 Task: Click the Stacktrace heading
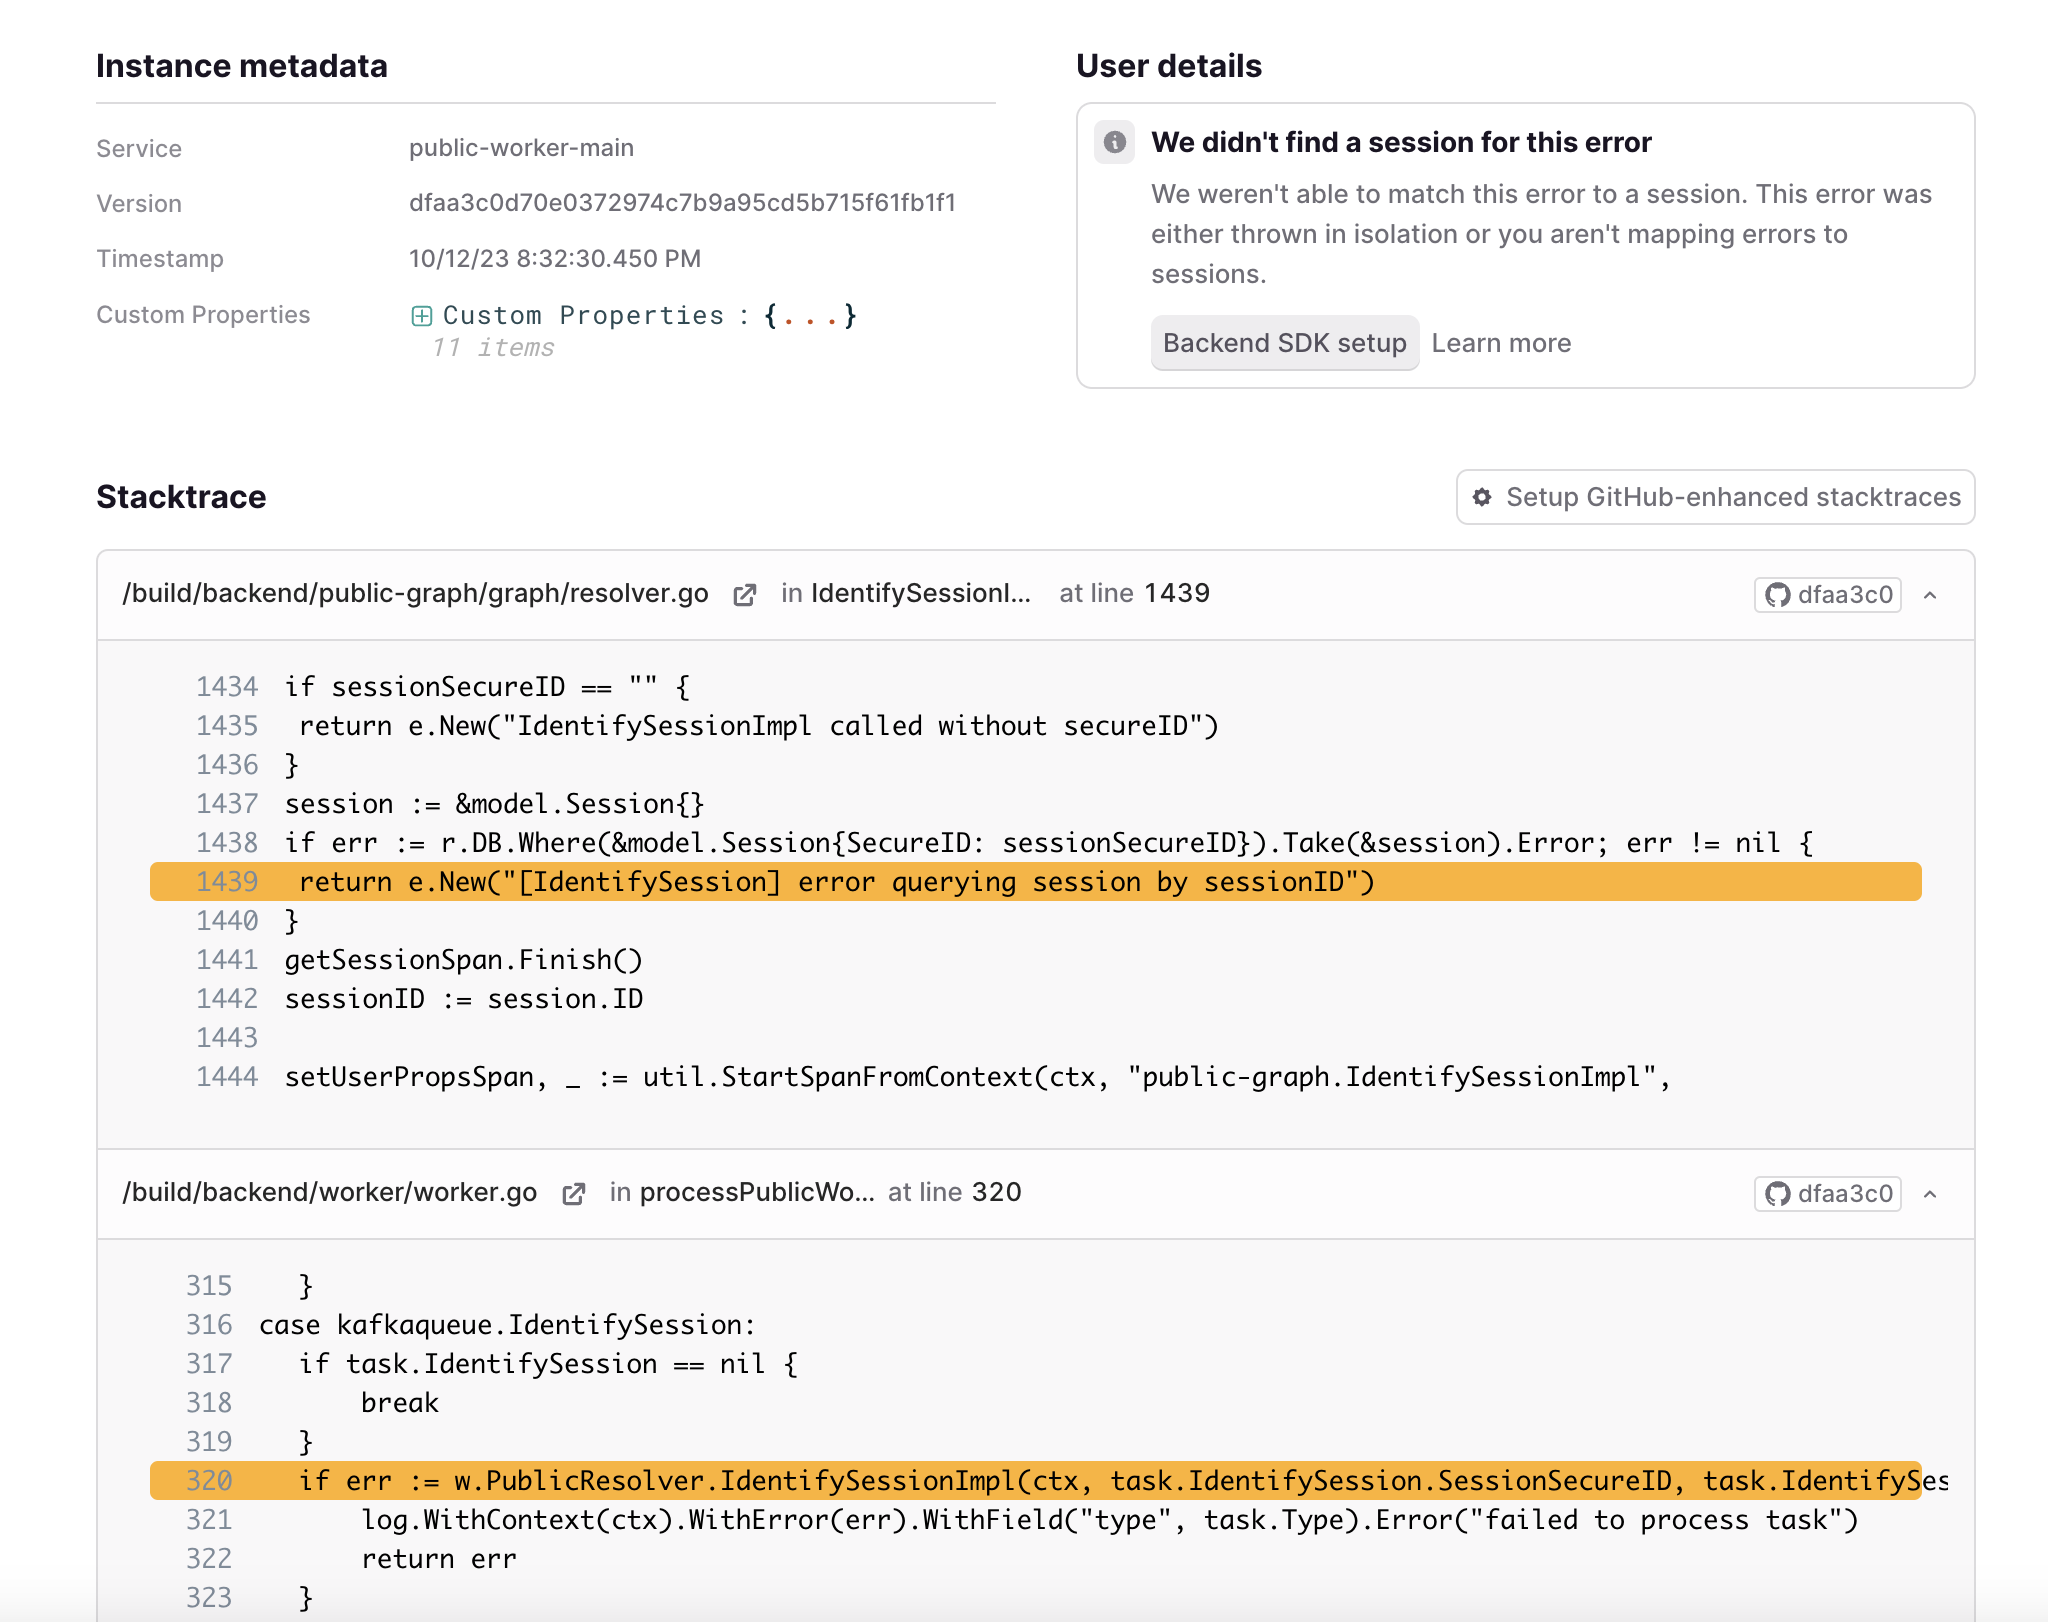pos(181,497)
